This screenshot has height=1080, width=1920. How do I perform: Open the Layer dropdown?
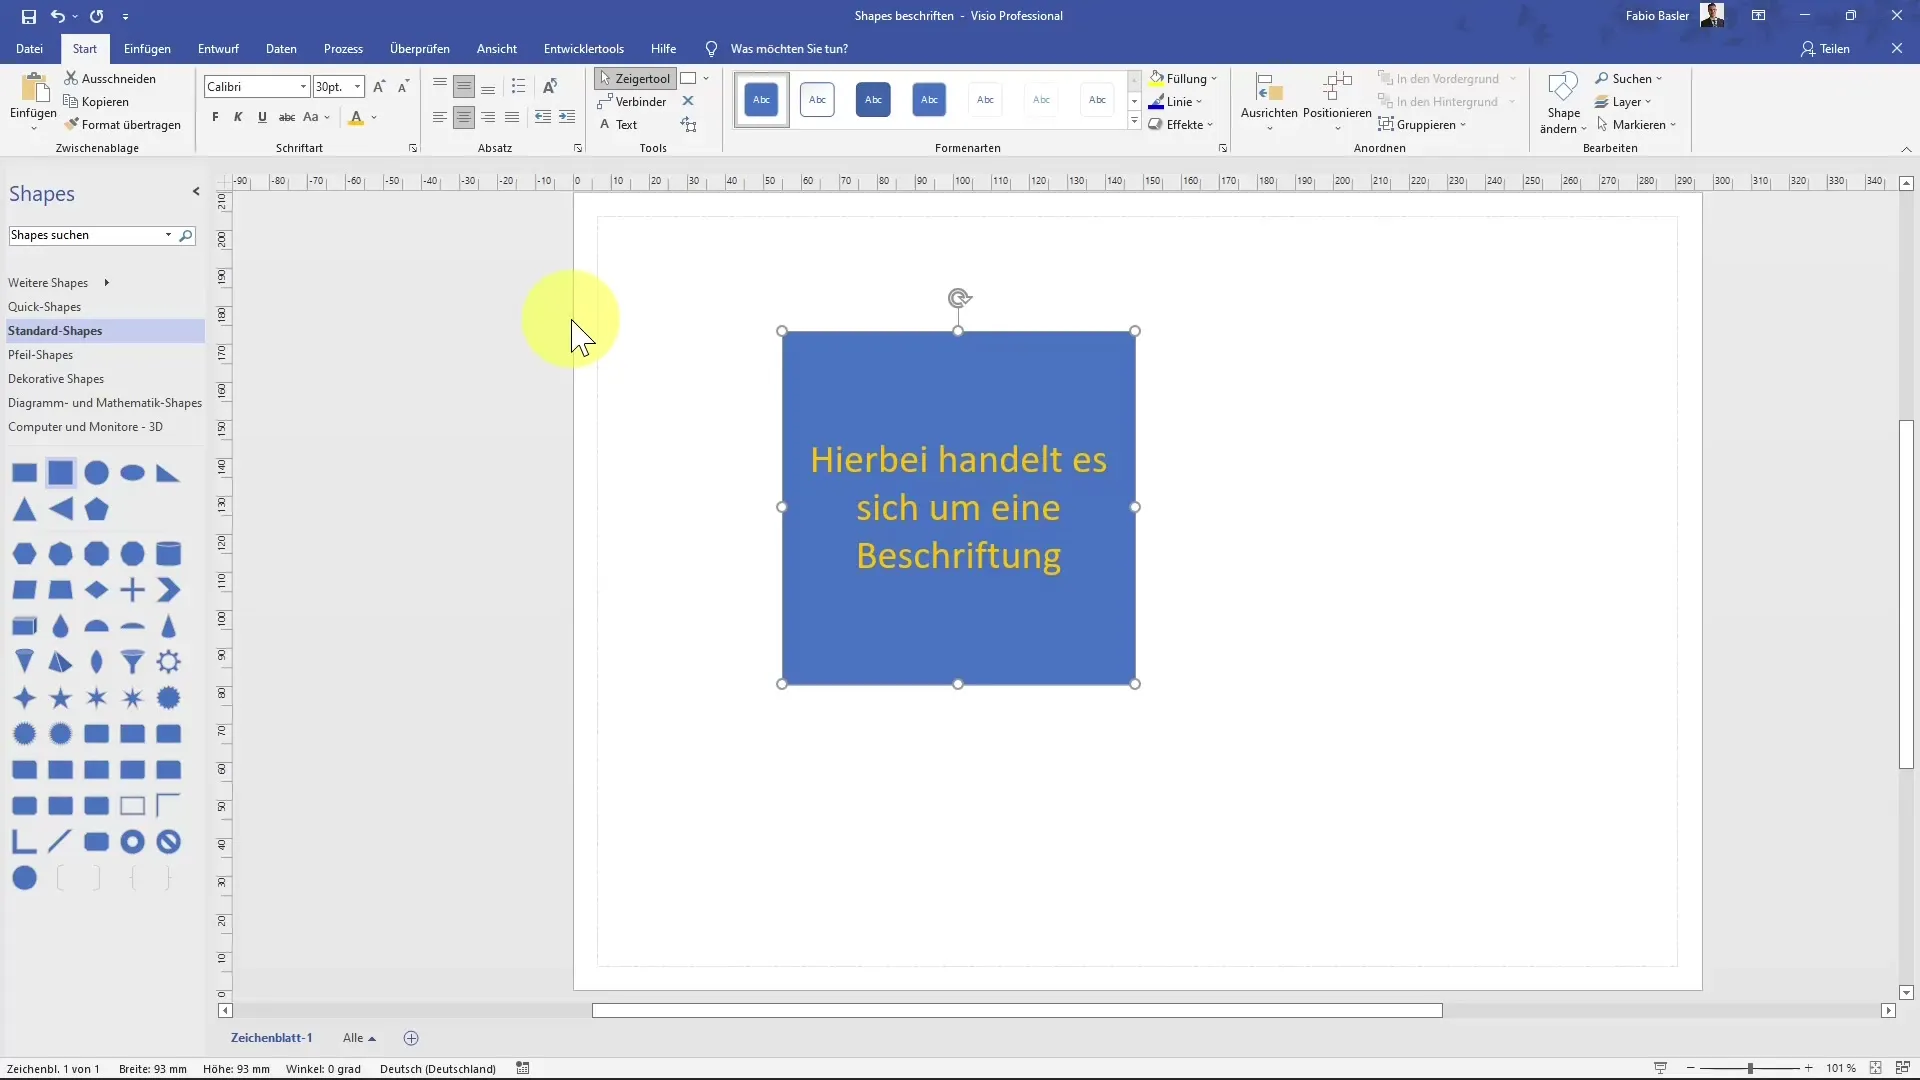[1622, 101]
